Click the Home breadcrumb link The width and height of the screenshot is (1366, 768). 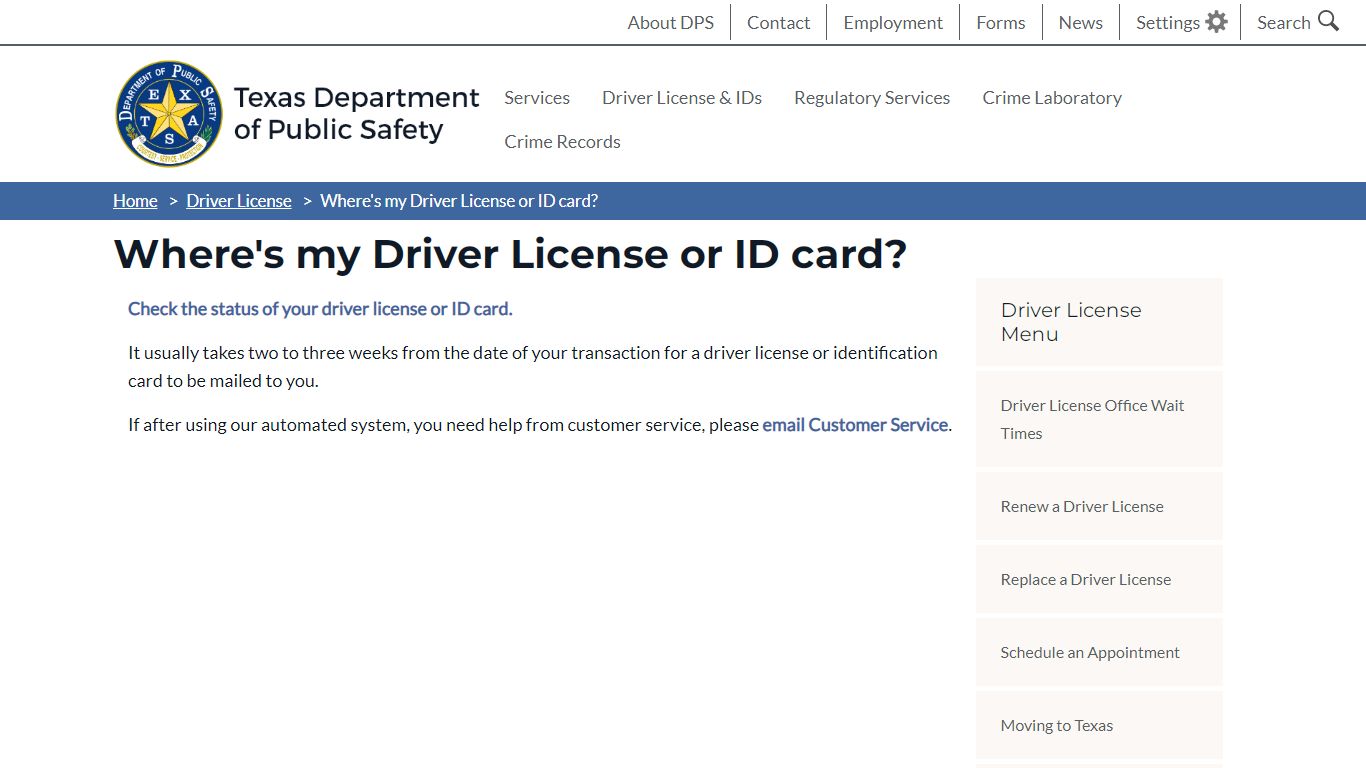[x=135, y=200]
